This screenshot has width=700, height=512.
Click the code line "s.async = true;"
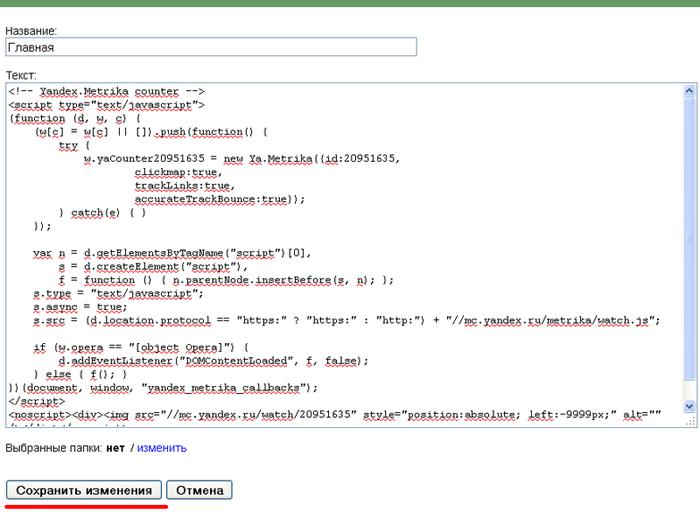(80, 307)
